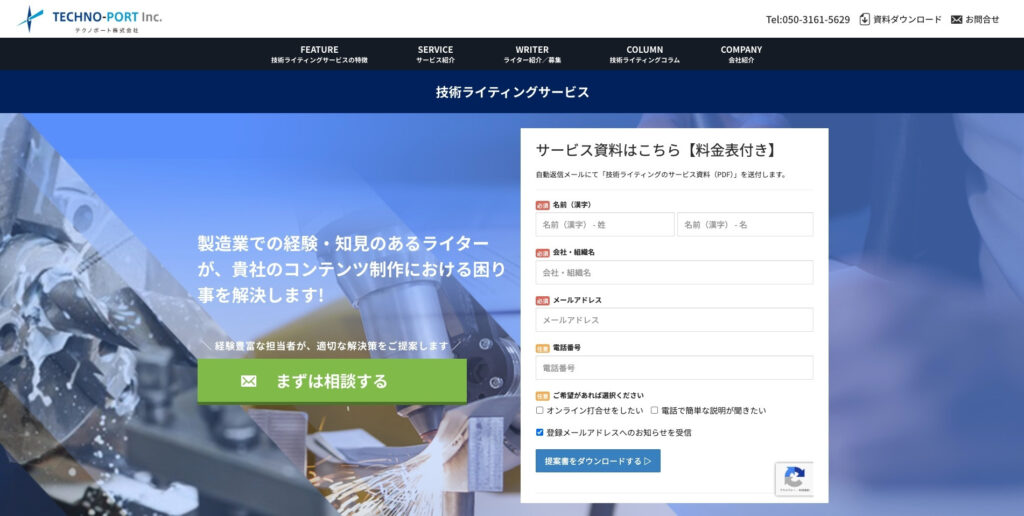Open the FEATURE menu item
The width and height of the screenshot is (1024, 516).
click(x=319, y=54)
